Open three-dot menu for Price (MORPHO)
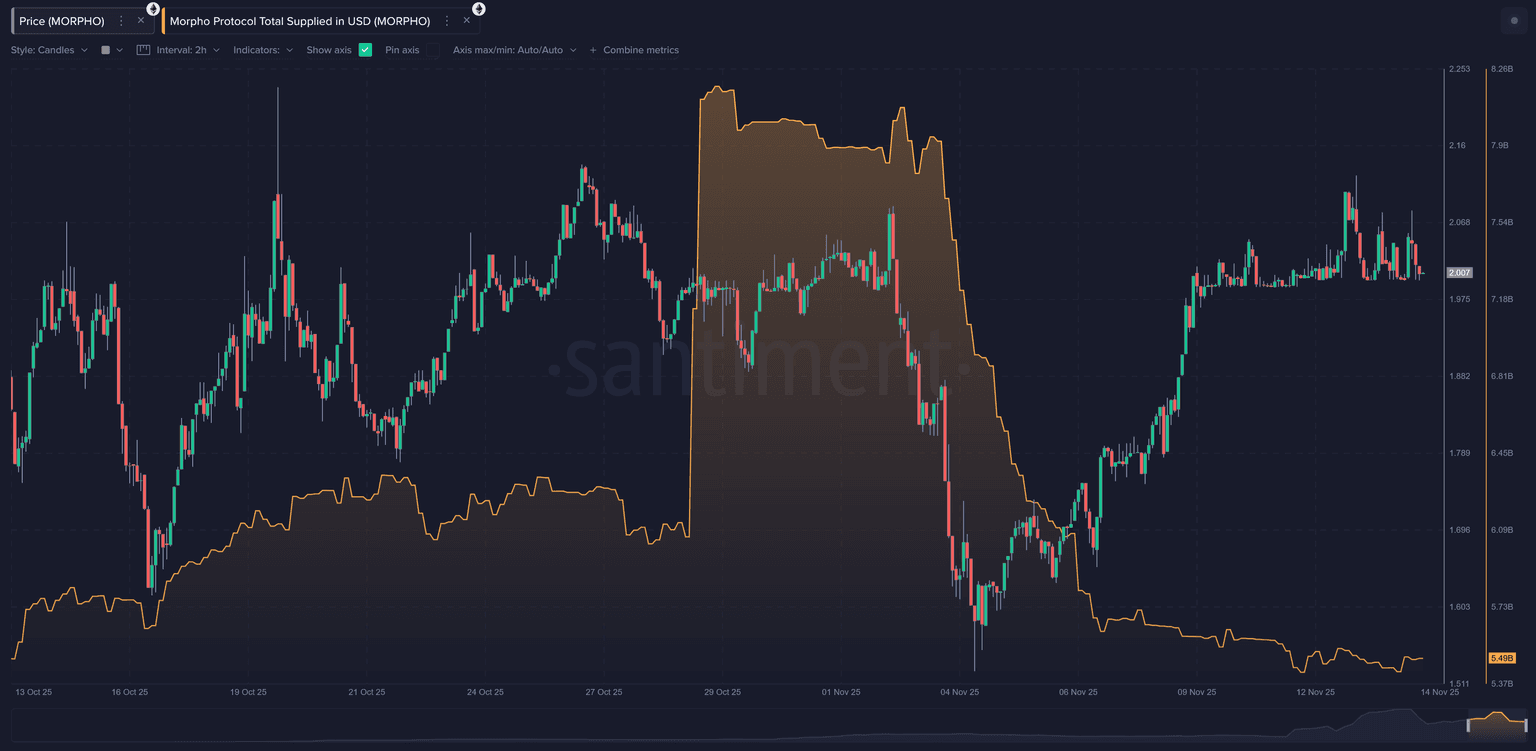Image resolution: width=1536 pixels, height=751 pixels. (122, 21)
